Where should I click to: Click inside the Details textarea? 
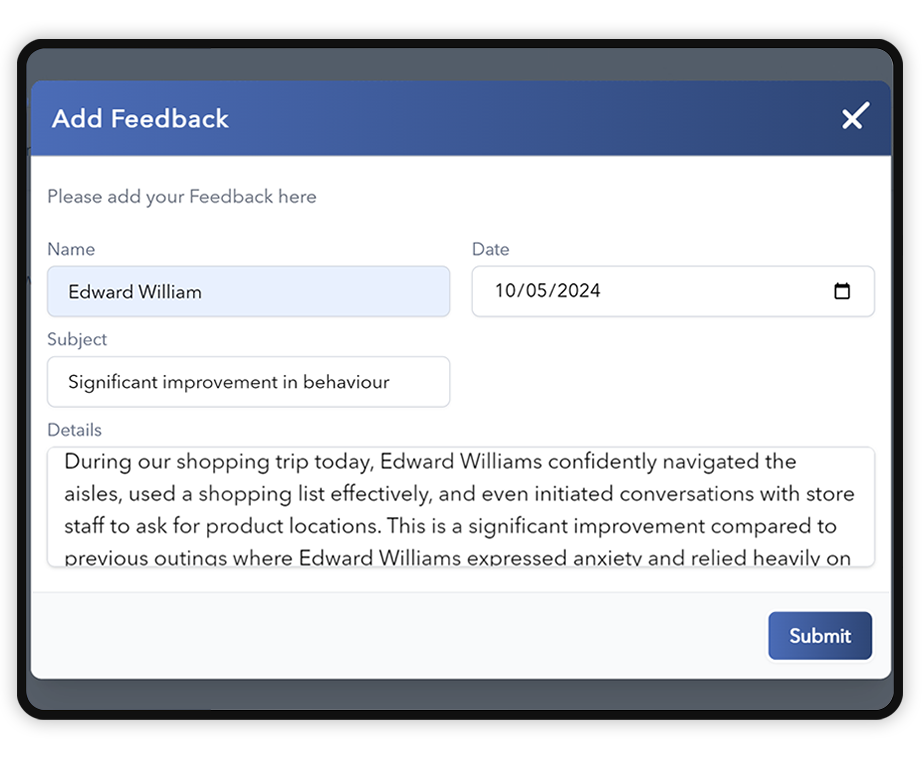point(460,505)
